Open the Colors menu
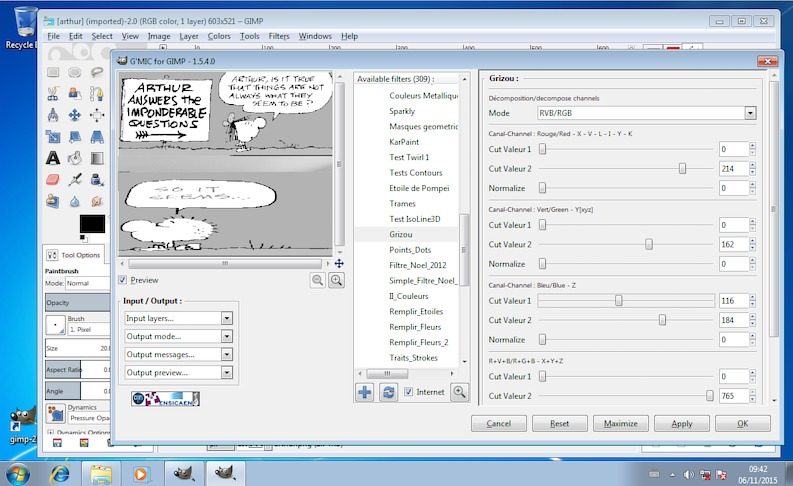The height and width of the screenshot is (486, 793). [218, 36]
